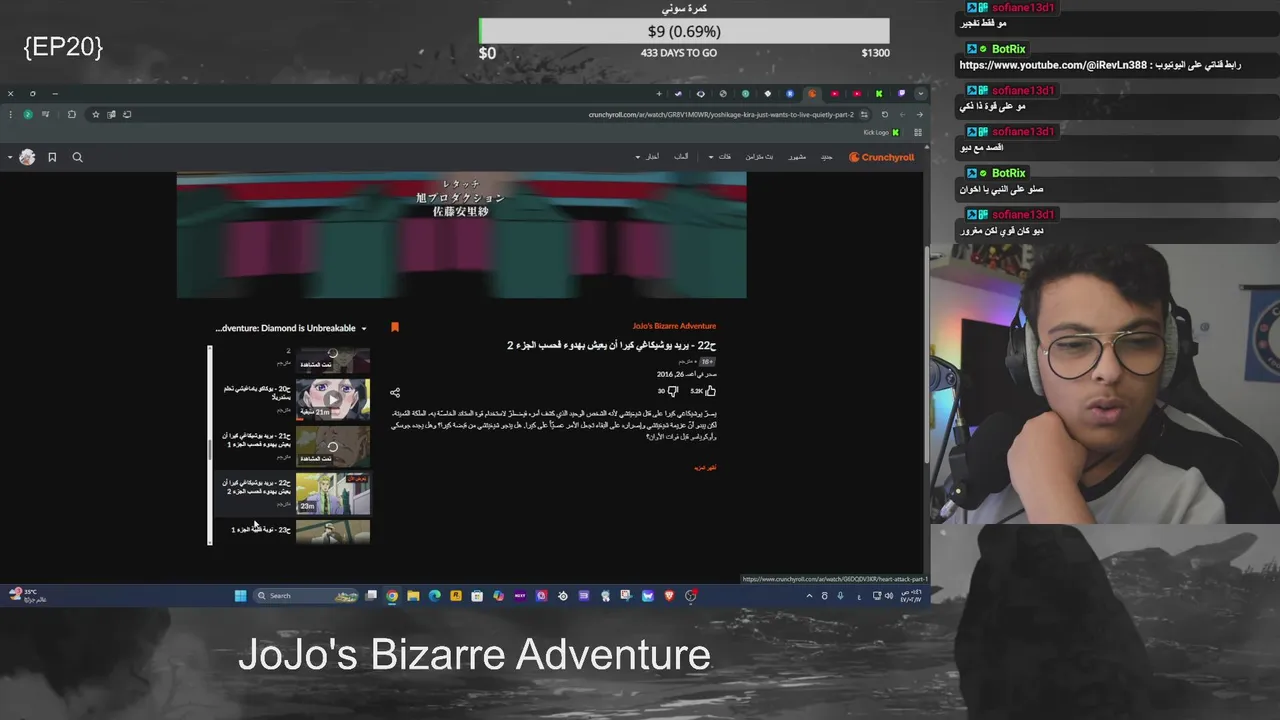The height and width of the screenshot is (720, 1280).
Task: Open the tab search dropdown arrow in the tab strip
Action: 920,94
